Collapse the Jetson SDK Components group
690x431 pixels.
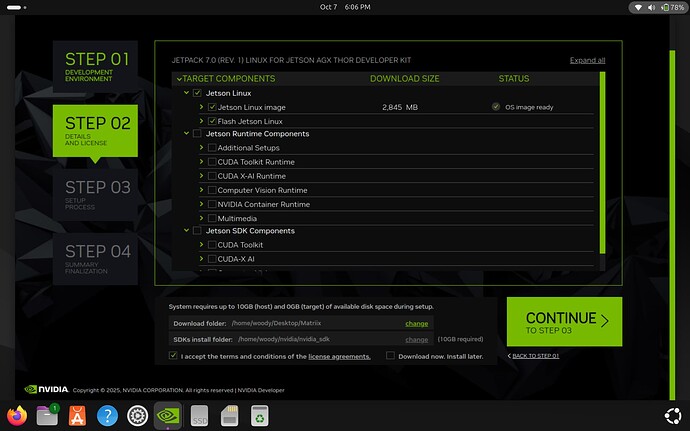186,230
